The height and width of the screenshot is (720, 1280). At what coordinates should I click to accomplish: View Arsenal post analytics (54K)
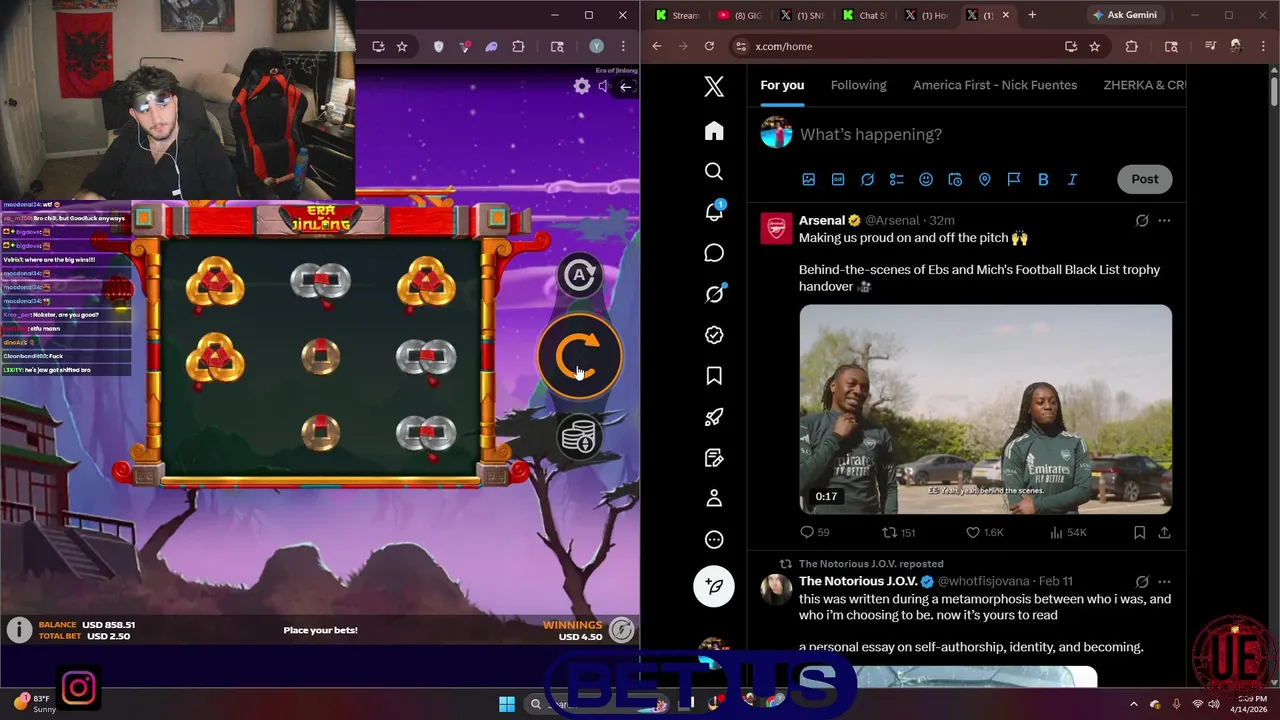(x=1068, y=533)
